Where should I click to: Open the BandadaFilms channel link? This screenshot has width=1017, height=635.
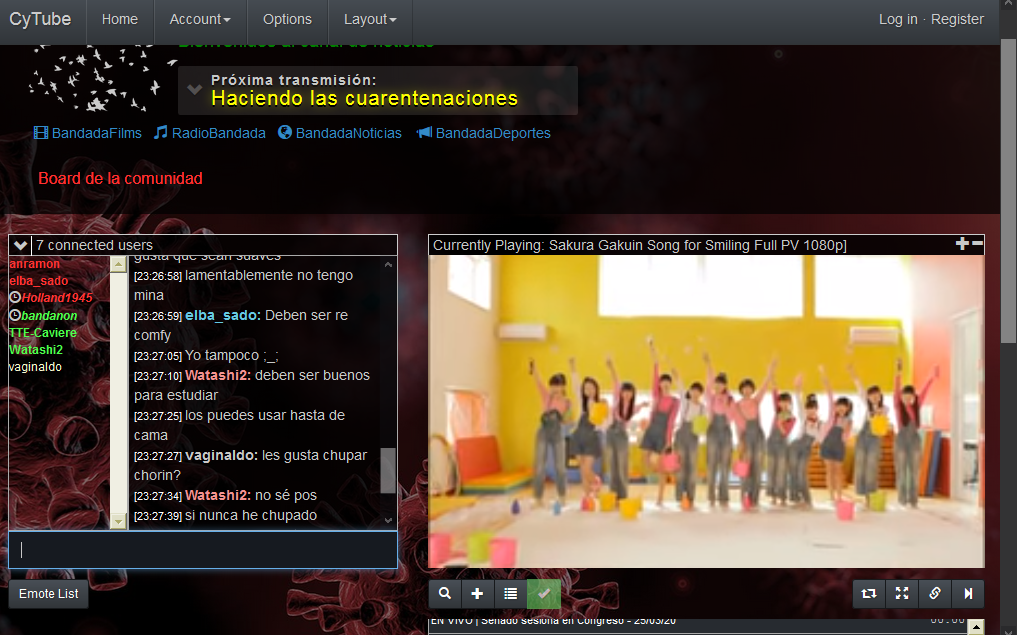tap(88, 133)
